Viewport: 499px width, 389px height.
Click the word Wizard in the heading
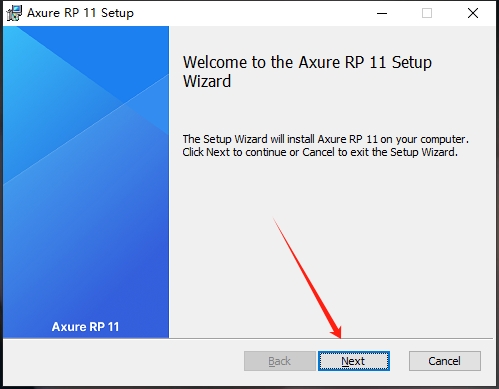tap(207, 81)
